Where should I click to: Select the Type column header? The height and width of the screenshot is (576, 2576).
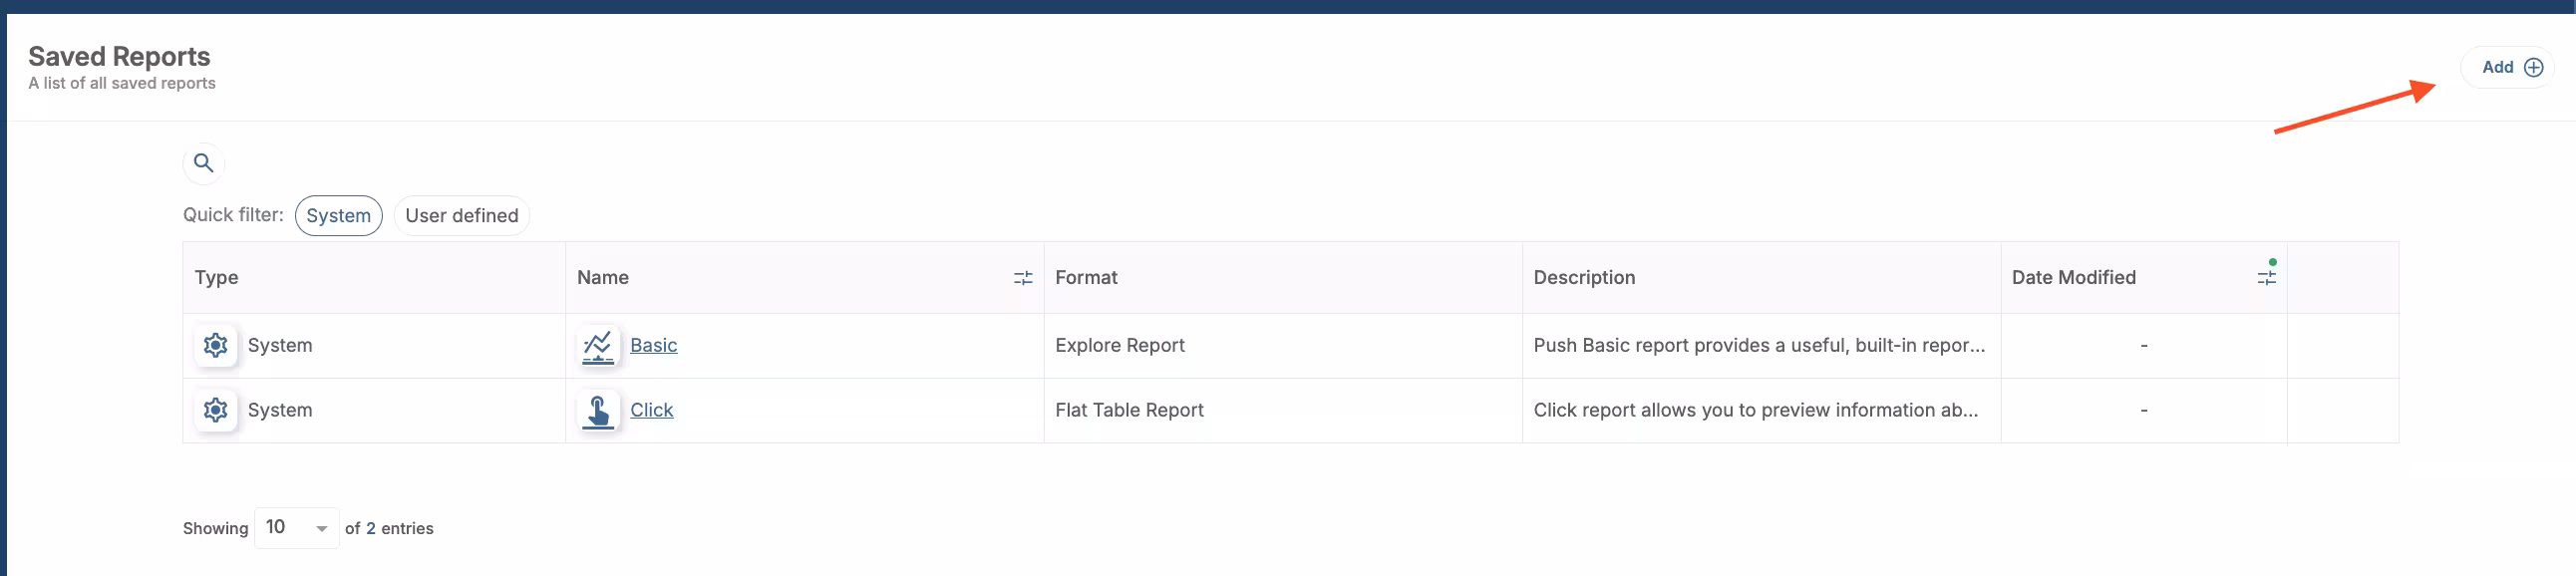tap(217, 277)
